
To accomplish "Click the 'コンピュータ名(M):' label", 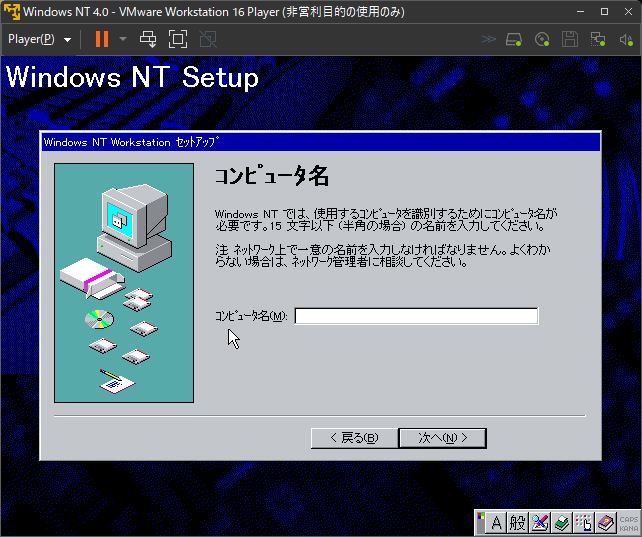I will pos(251,316).
